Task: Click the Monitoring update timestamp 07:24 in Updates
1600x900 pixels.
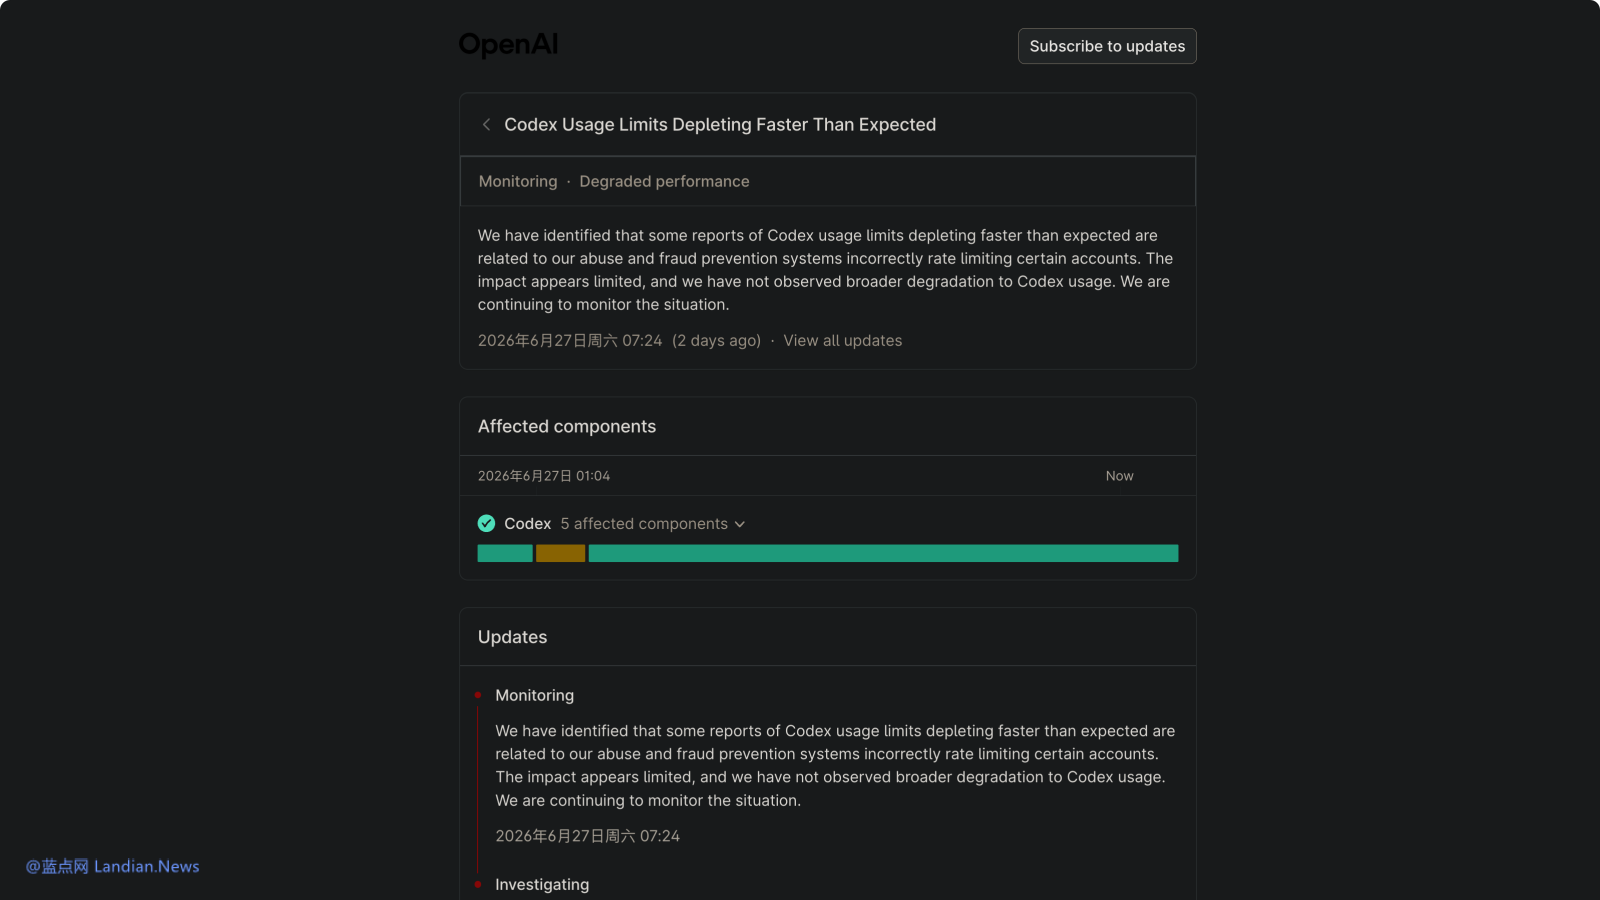Action: tap(588, 836)
